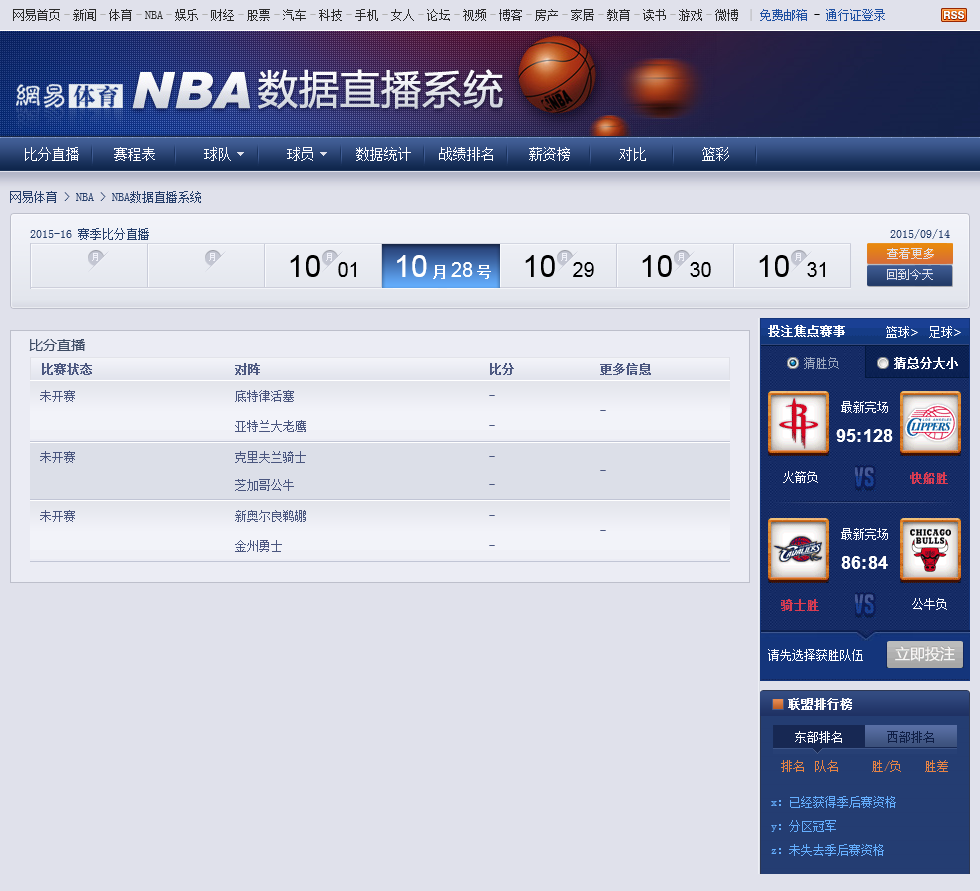
Task: Select the 10月01 date cell
Action: 323,266
